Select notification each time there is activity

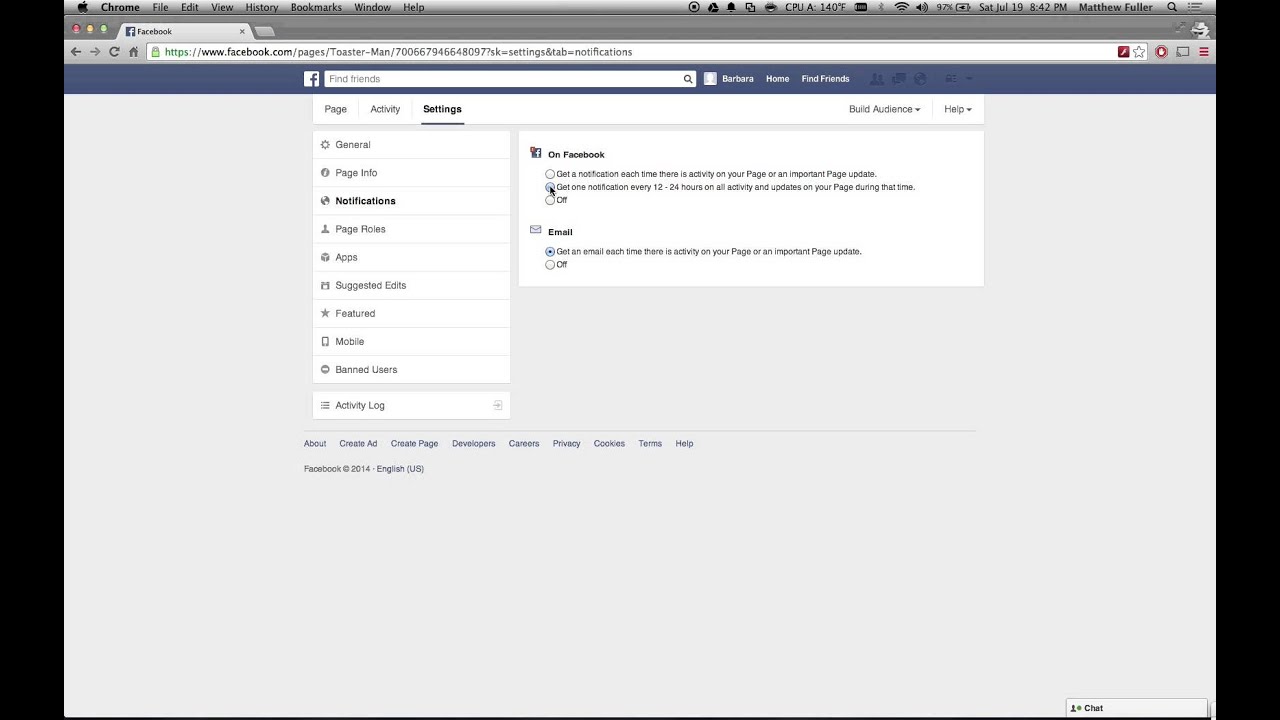550,174
